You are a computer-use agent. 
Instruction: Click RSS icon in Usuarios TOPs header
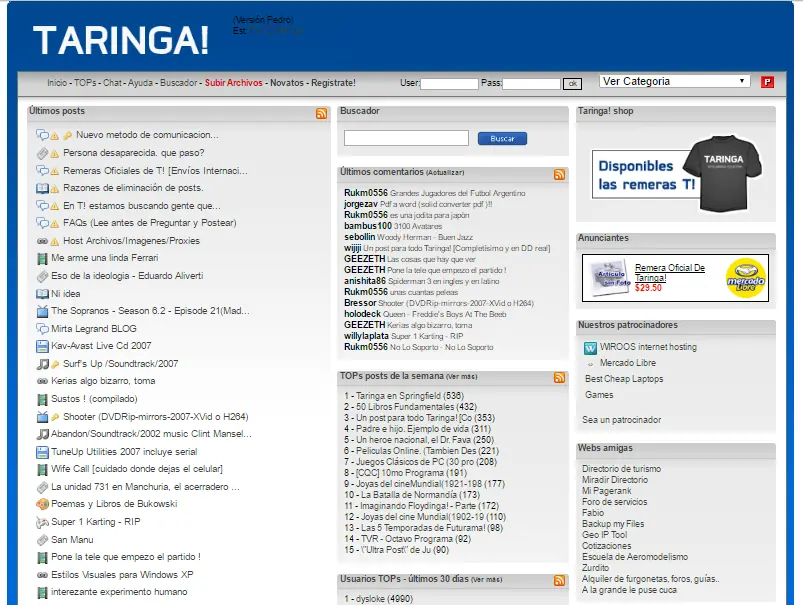559,580
